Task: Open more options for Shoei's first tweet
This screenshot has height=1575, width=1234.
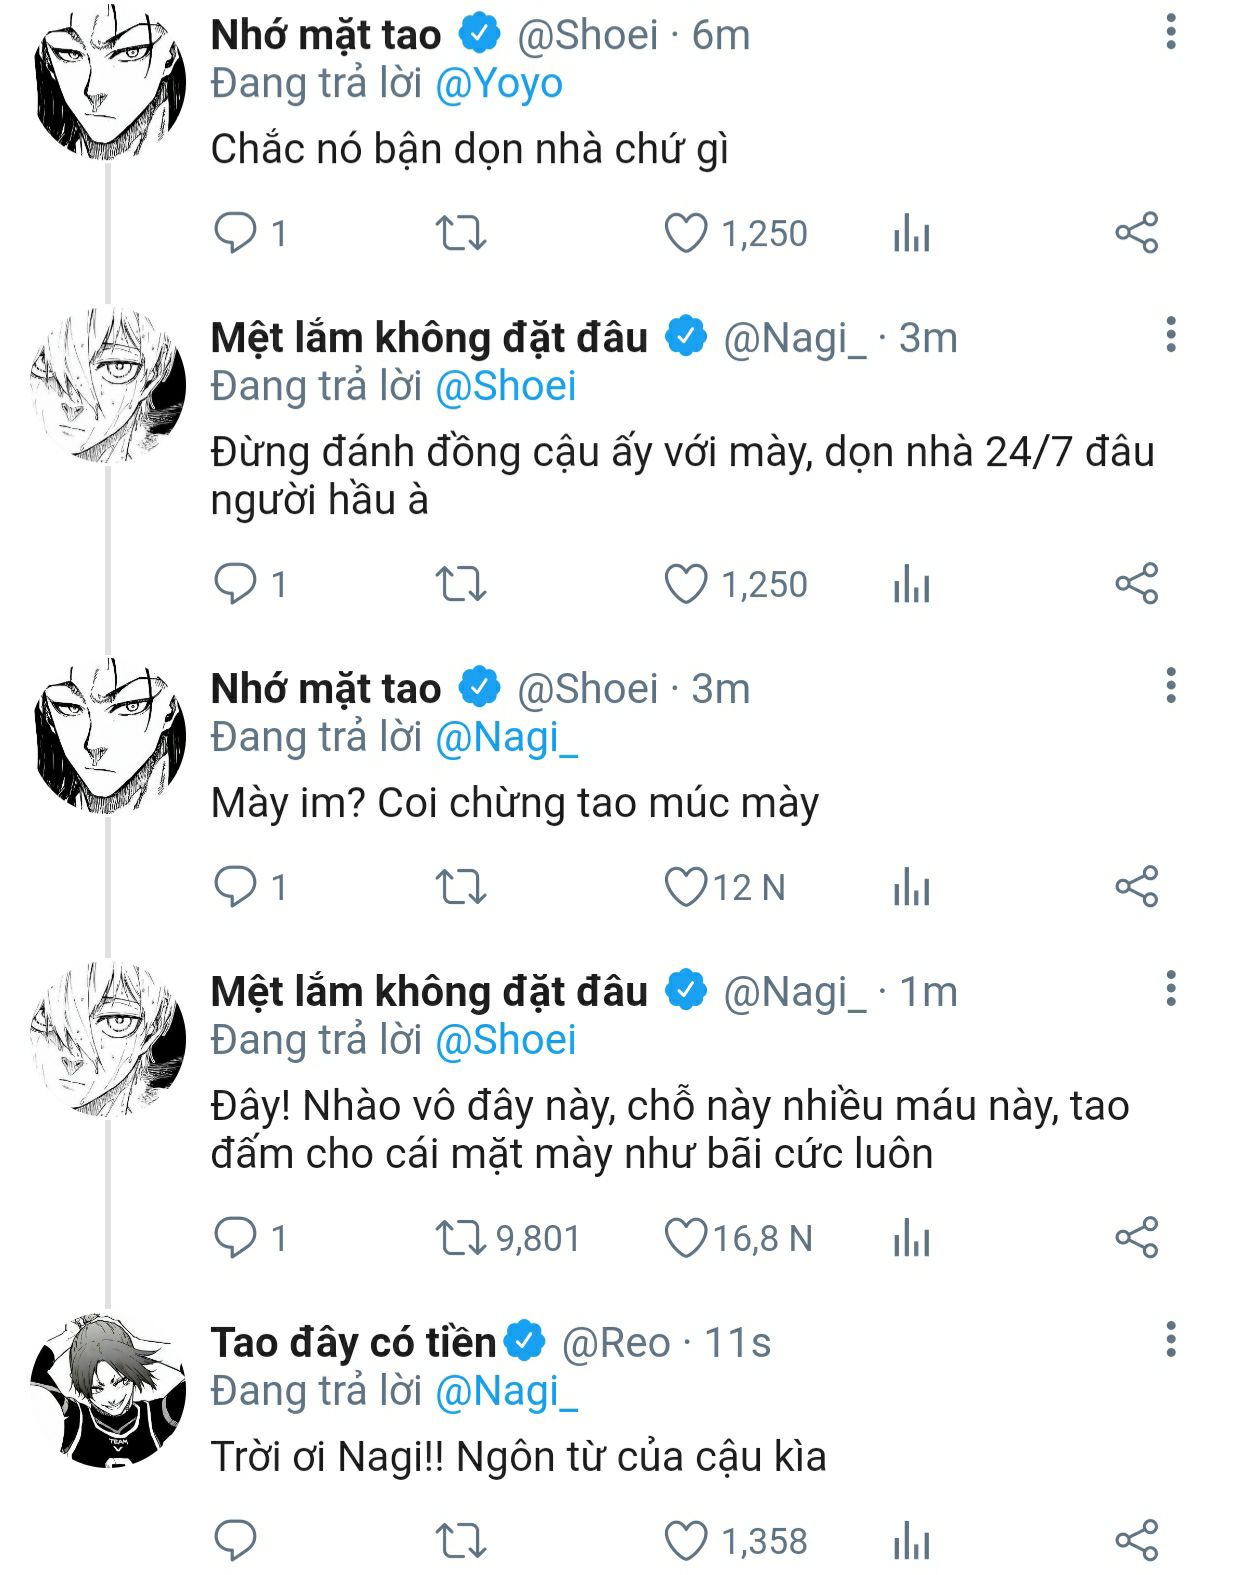Action: coord(1170,32)
